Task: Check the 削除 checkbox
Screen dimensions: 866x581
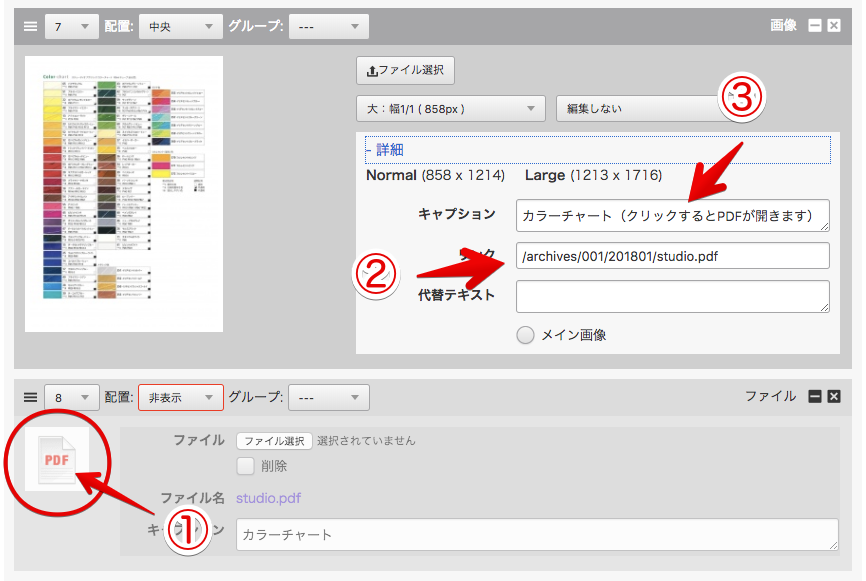Action: [x=246, y=465]
